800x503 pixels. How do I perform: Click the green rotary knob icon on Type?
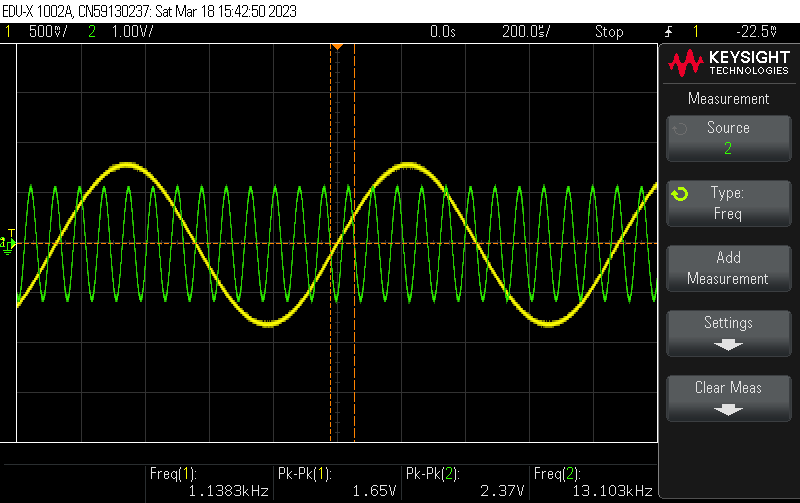(x=680, y=194)
